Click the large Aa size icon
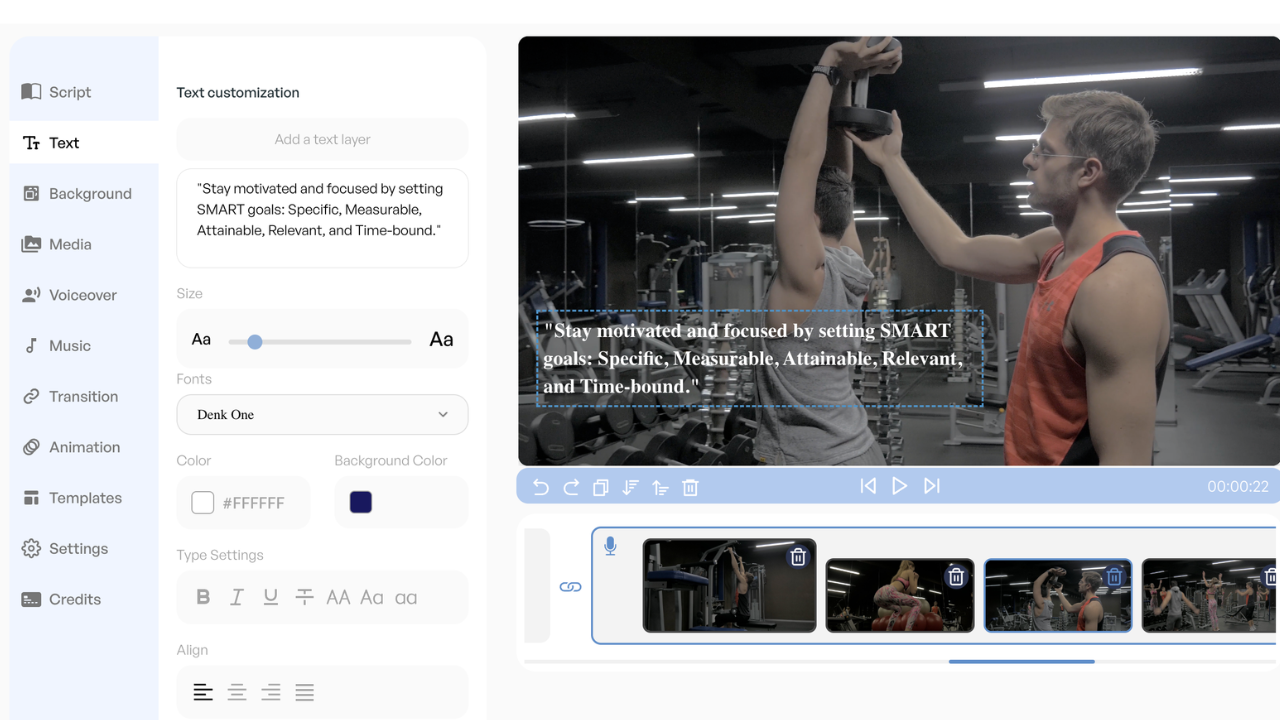1280x720 pixels. 441,340
